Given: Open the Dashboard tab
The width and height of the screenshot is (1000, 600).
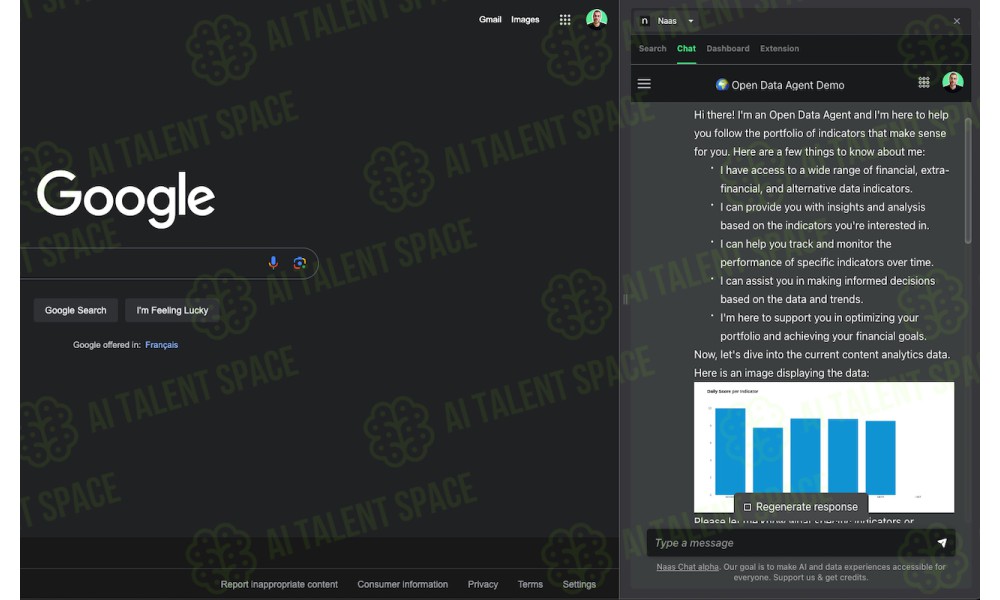Looking at the screenshot, I should pyautogui.click(x=728, y=48).
